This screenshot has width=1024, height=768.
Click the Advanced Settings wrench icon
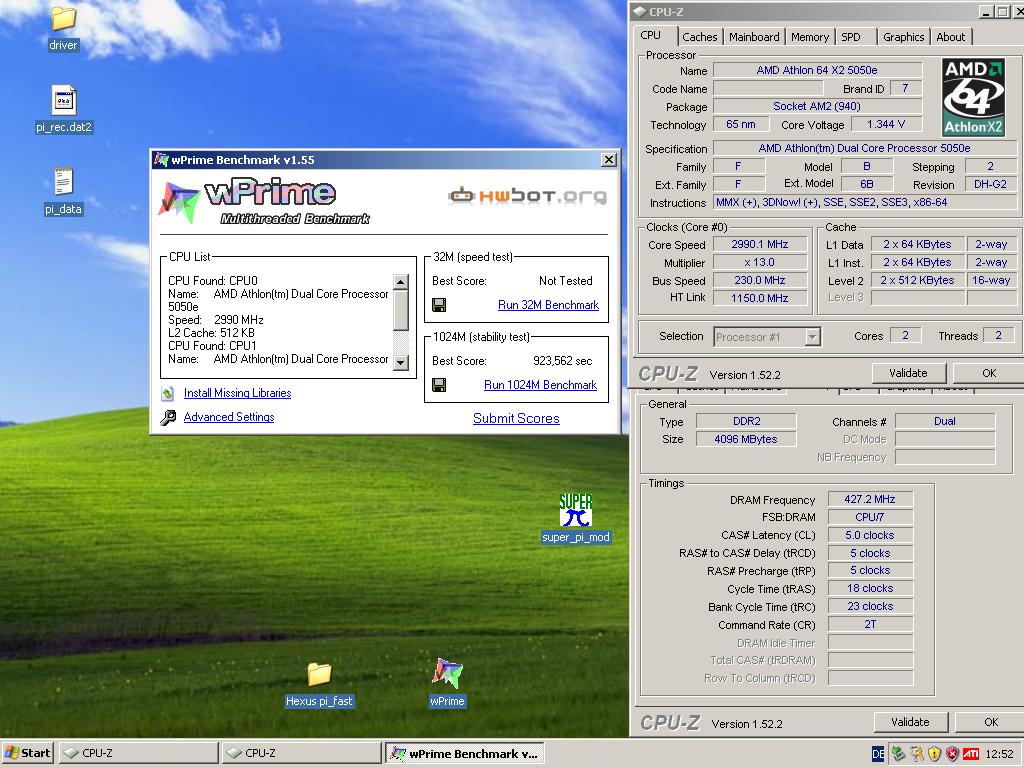click(x=168, y=417)
